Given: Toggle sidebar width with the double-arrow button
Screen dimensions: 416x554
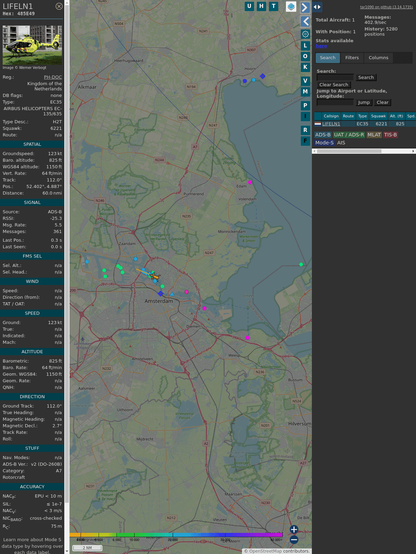Looking at the screenshot, I should point(317,7).
